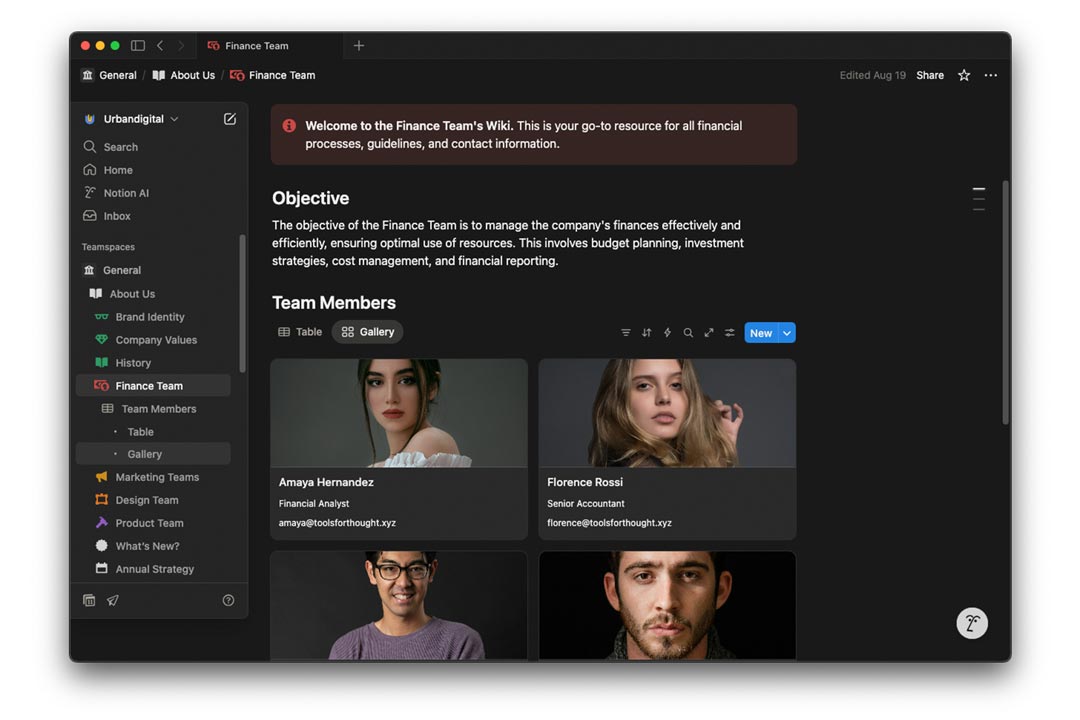Collapse the Team Members tree item
The width and height of the screenshot is (1080, 720).
(107, 409)
